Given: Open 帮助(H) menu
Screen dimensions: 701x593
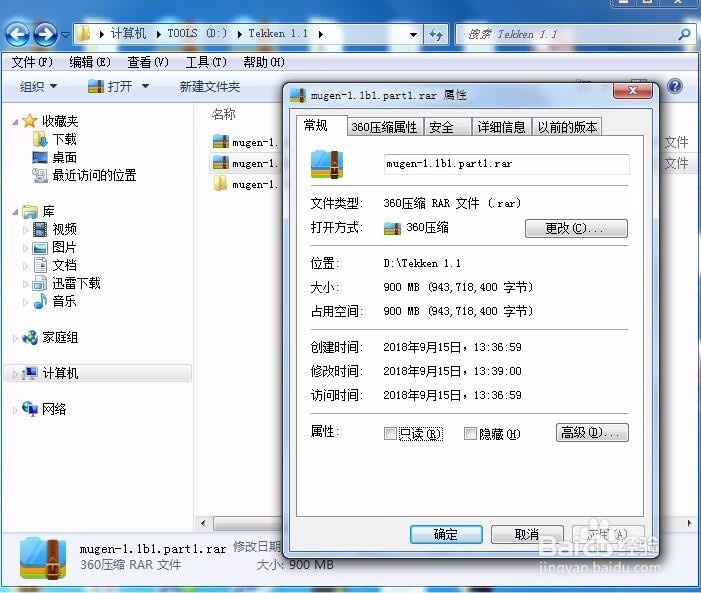Looking at the screenshot, I should (x=264, y=62).
